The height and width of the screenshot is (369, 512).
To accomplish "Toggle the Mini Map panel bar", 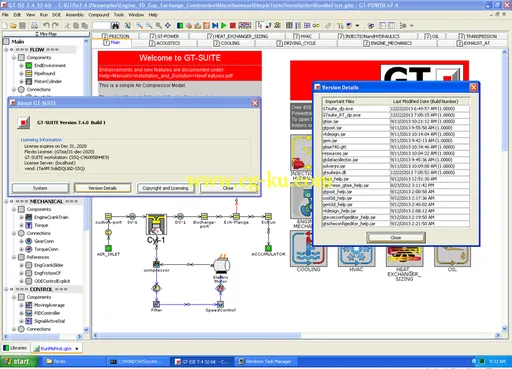I will [x=46, y=34].
